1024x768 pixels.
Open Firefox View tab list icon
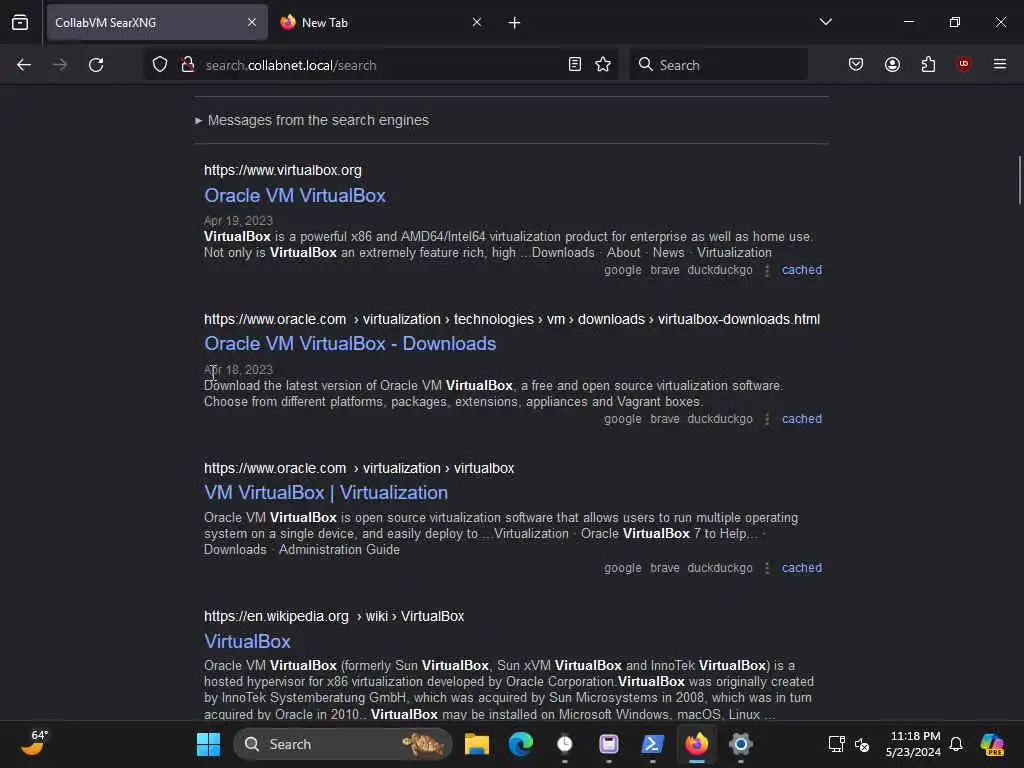20,22
